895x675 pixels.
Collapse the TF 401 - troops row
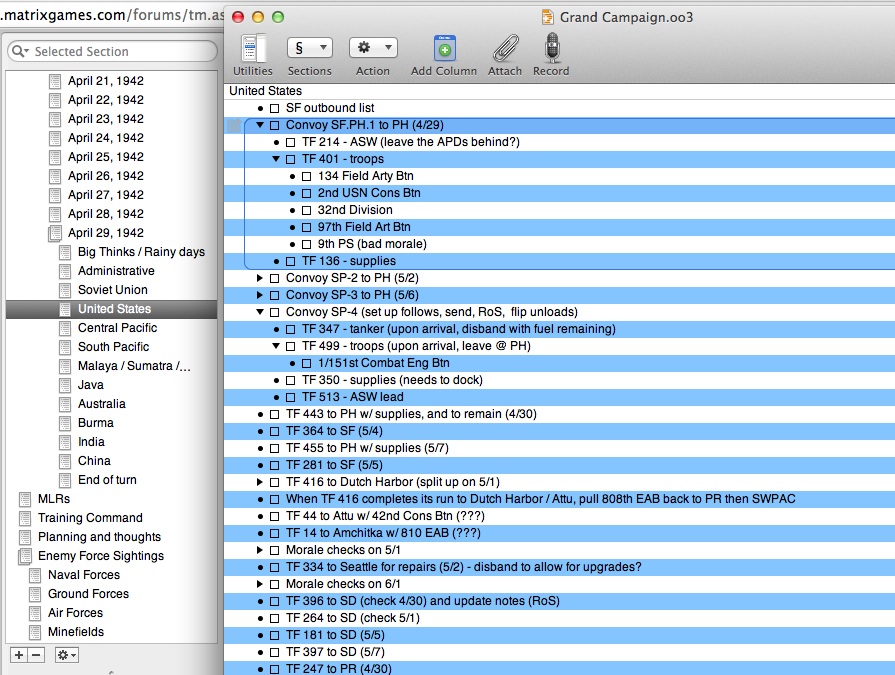(276, 159)
